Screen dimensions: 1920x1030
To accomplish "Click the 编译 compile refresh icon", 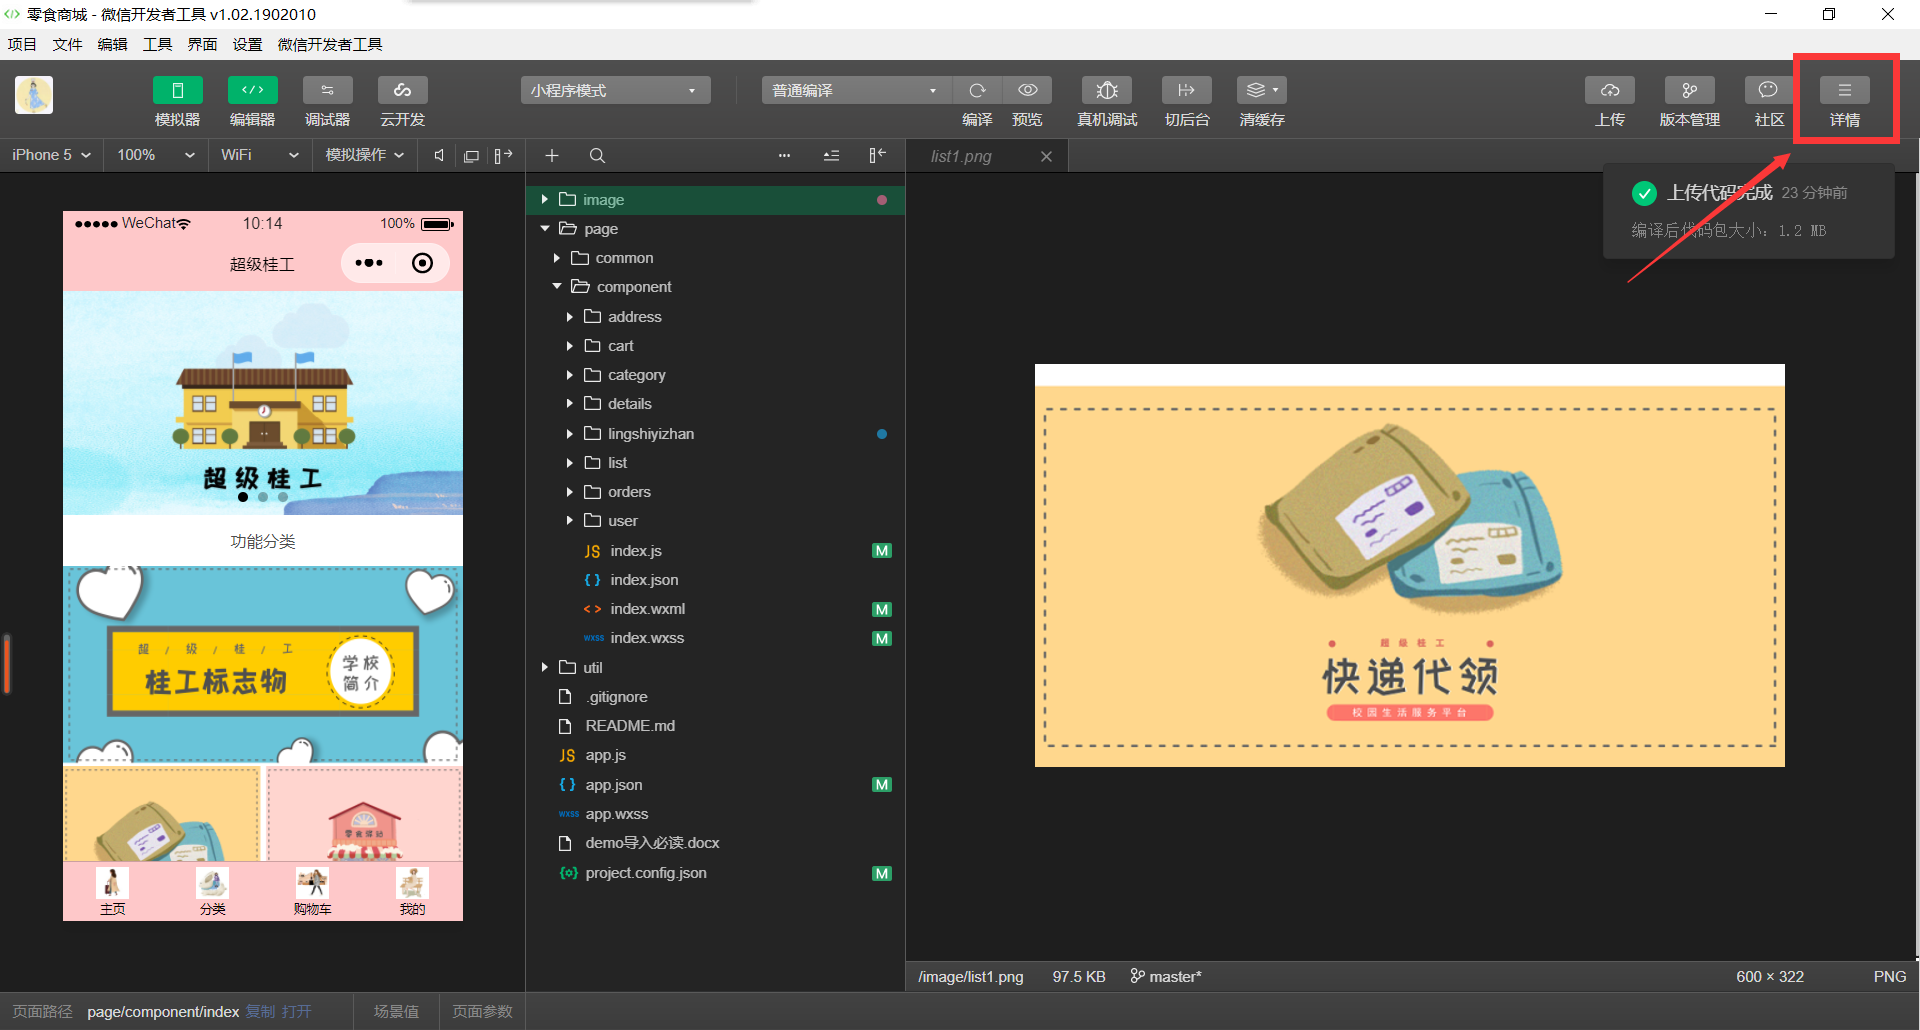I will pos(977,90).
